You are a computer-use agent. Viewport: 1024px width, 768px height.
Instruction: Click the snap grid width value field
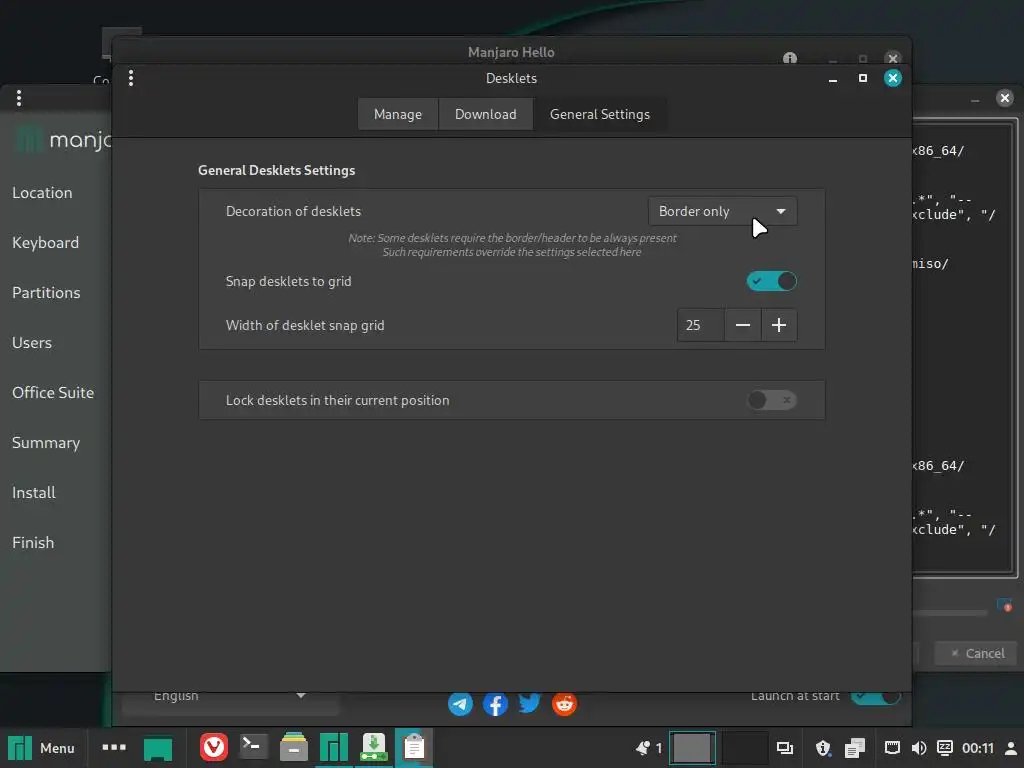pos(701,325)
